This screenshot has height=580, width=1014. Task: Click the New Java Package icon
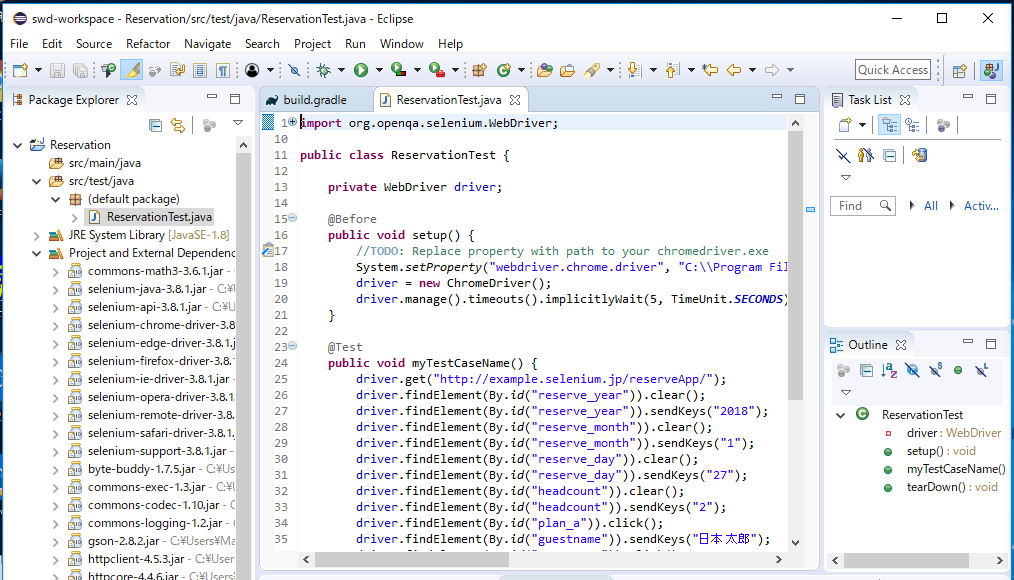(x=479, y=70)
